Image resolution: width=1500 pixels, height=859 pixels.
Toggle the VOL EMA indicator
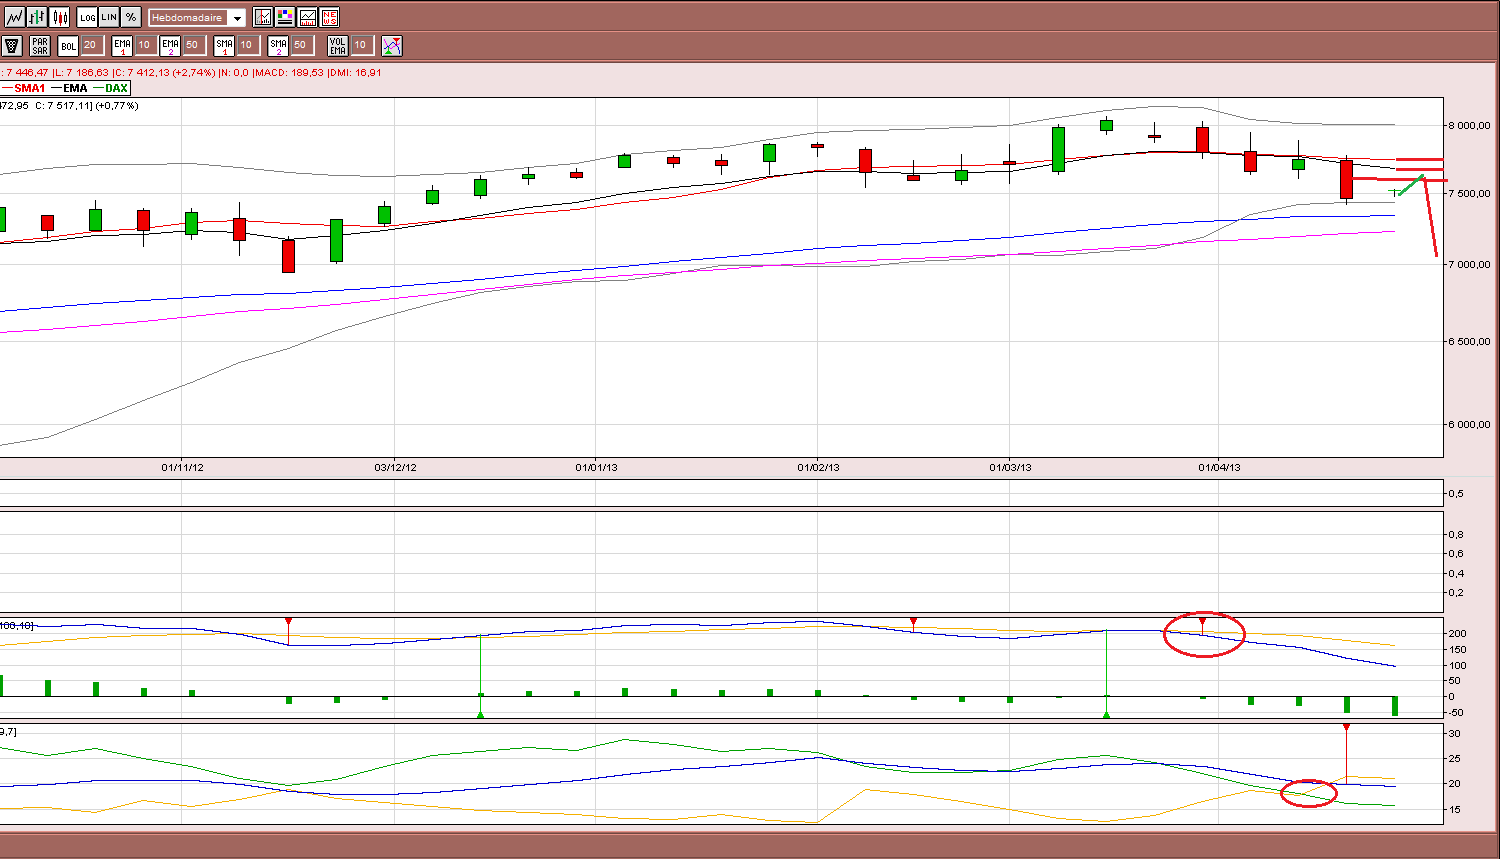(338, 45)
